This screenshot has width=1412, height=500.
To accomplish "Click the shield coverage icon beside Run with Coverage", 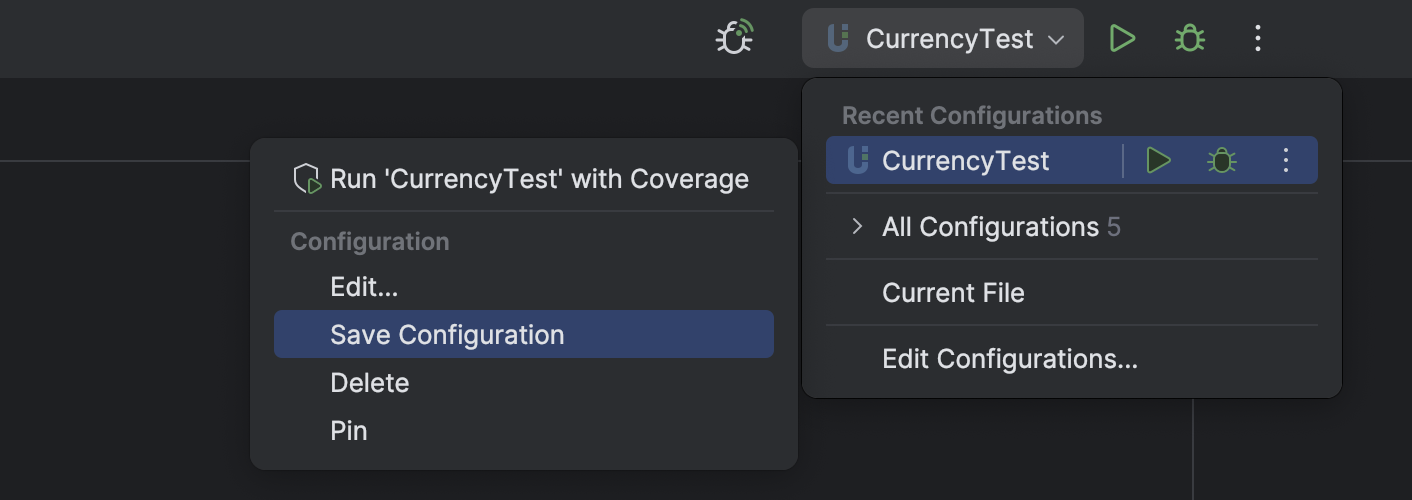I will [x=306, y=180].
